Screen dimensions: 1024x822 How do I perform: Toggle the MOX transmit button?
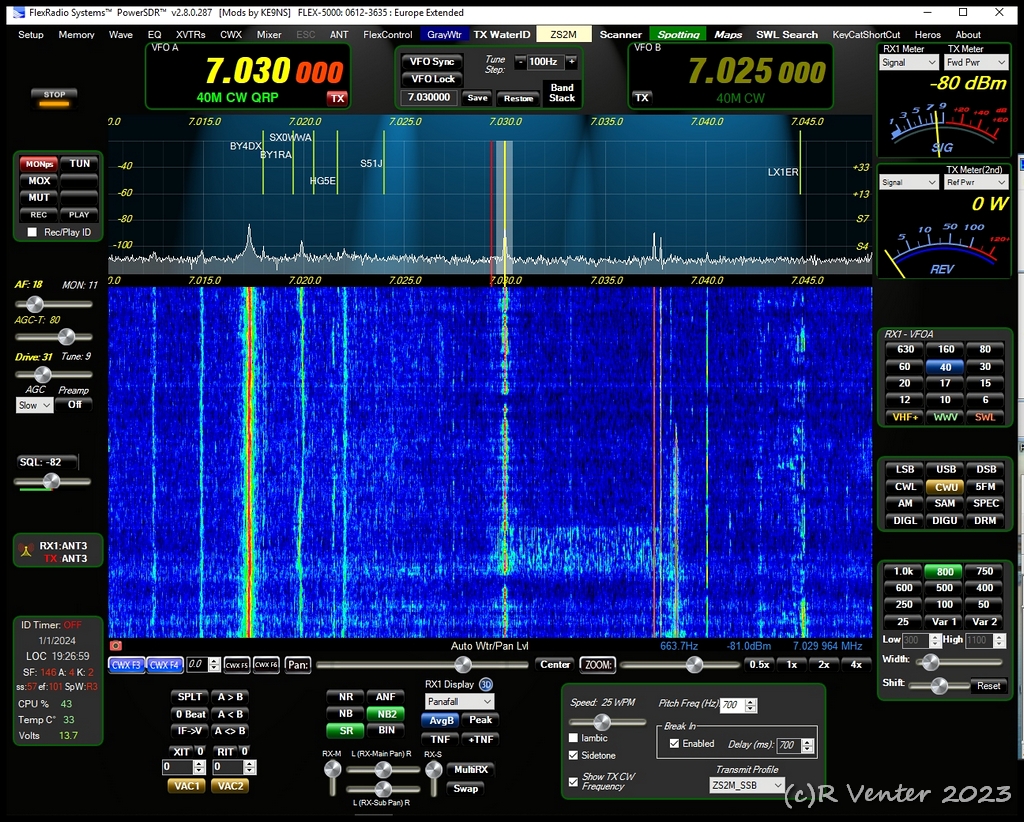pyautogui.click(x=39, y=181)
